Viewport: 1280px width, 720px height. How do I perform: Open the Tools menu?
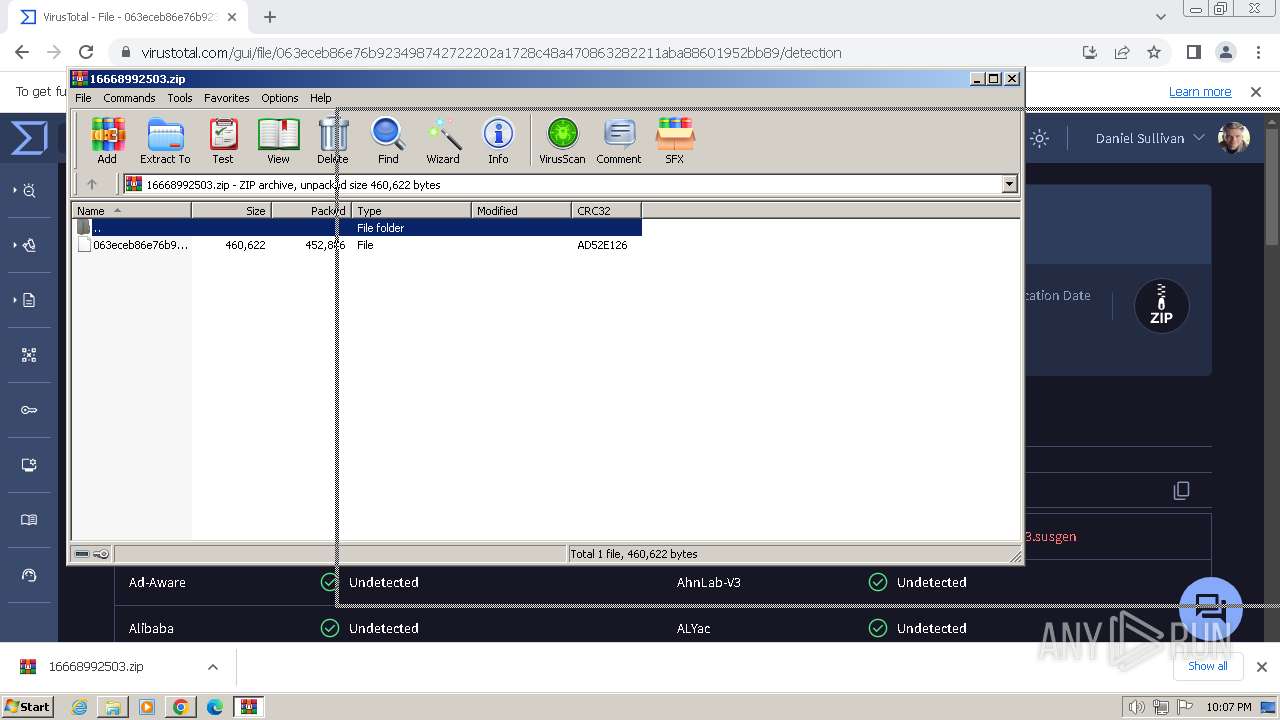(x=180, y=98)
